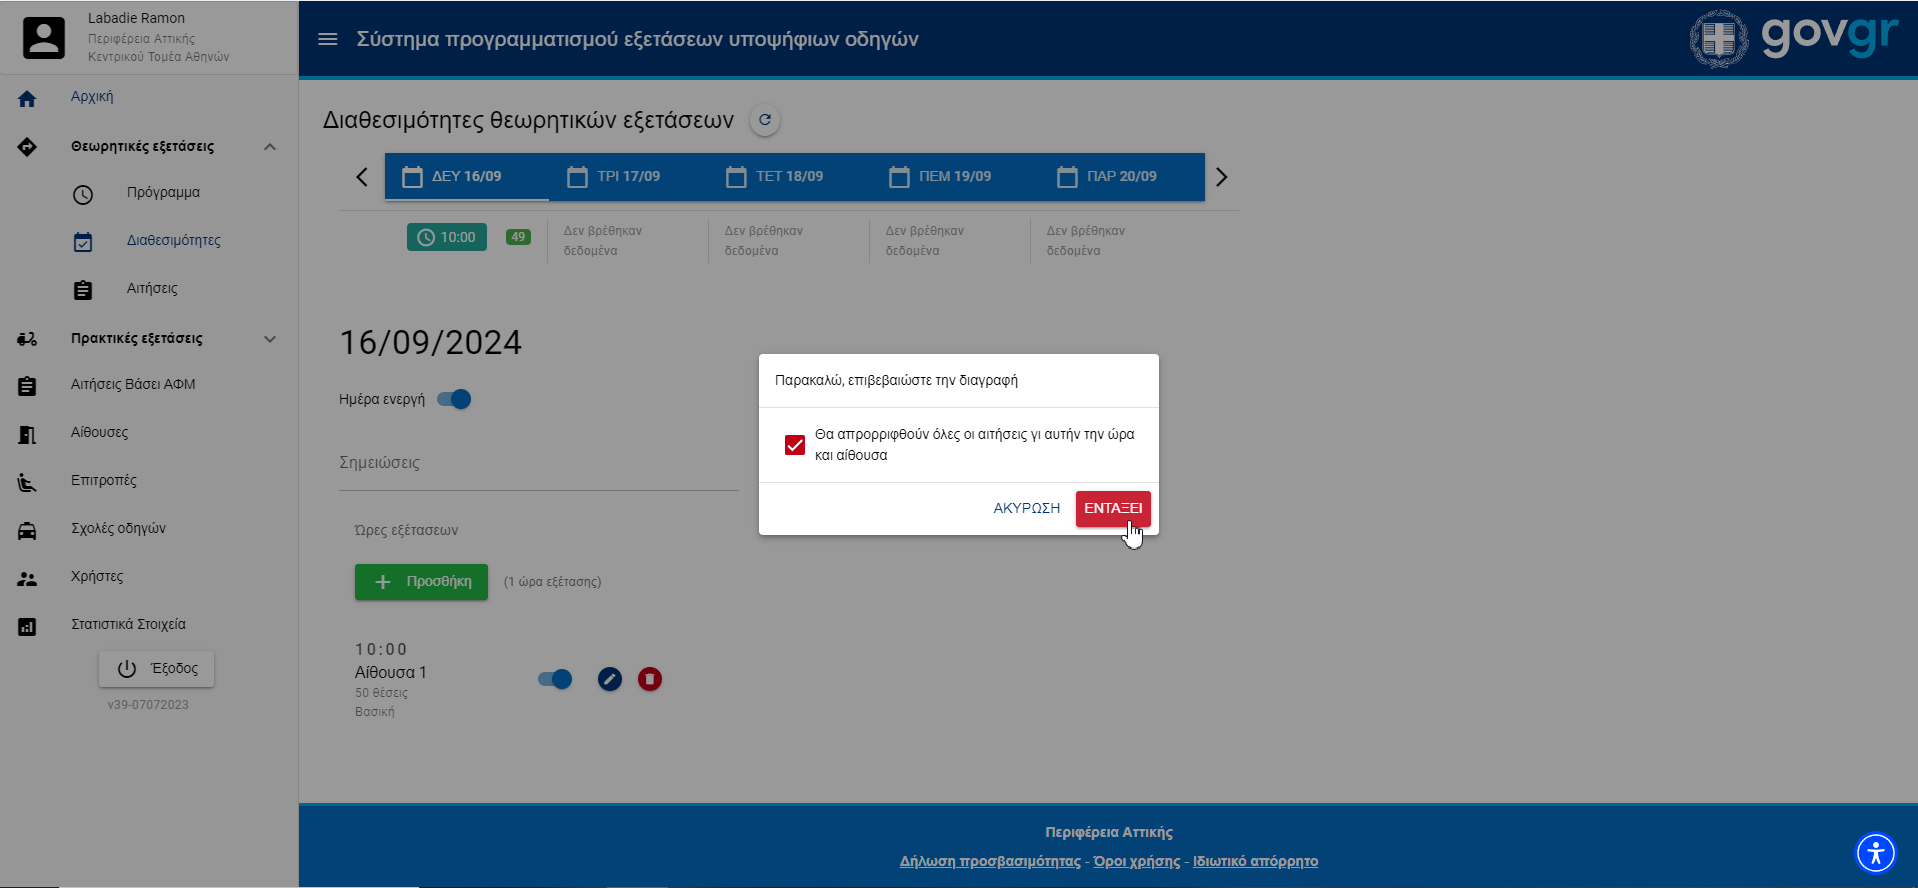Viewport: 1918px width, 888px height.
Task: Expand the Πρακτικές εξετάσεις section
Action: [270, 339]
